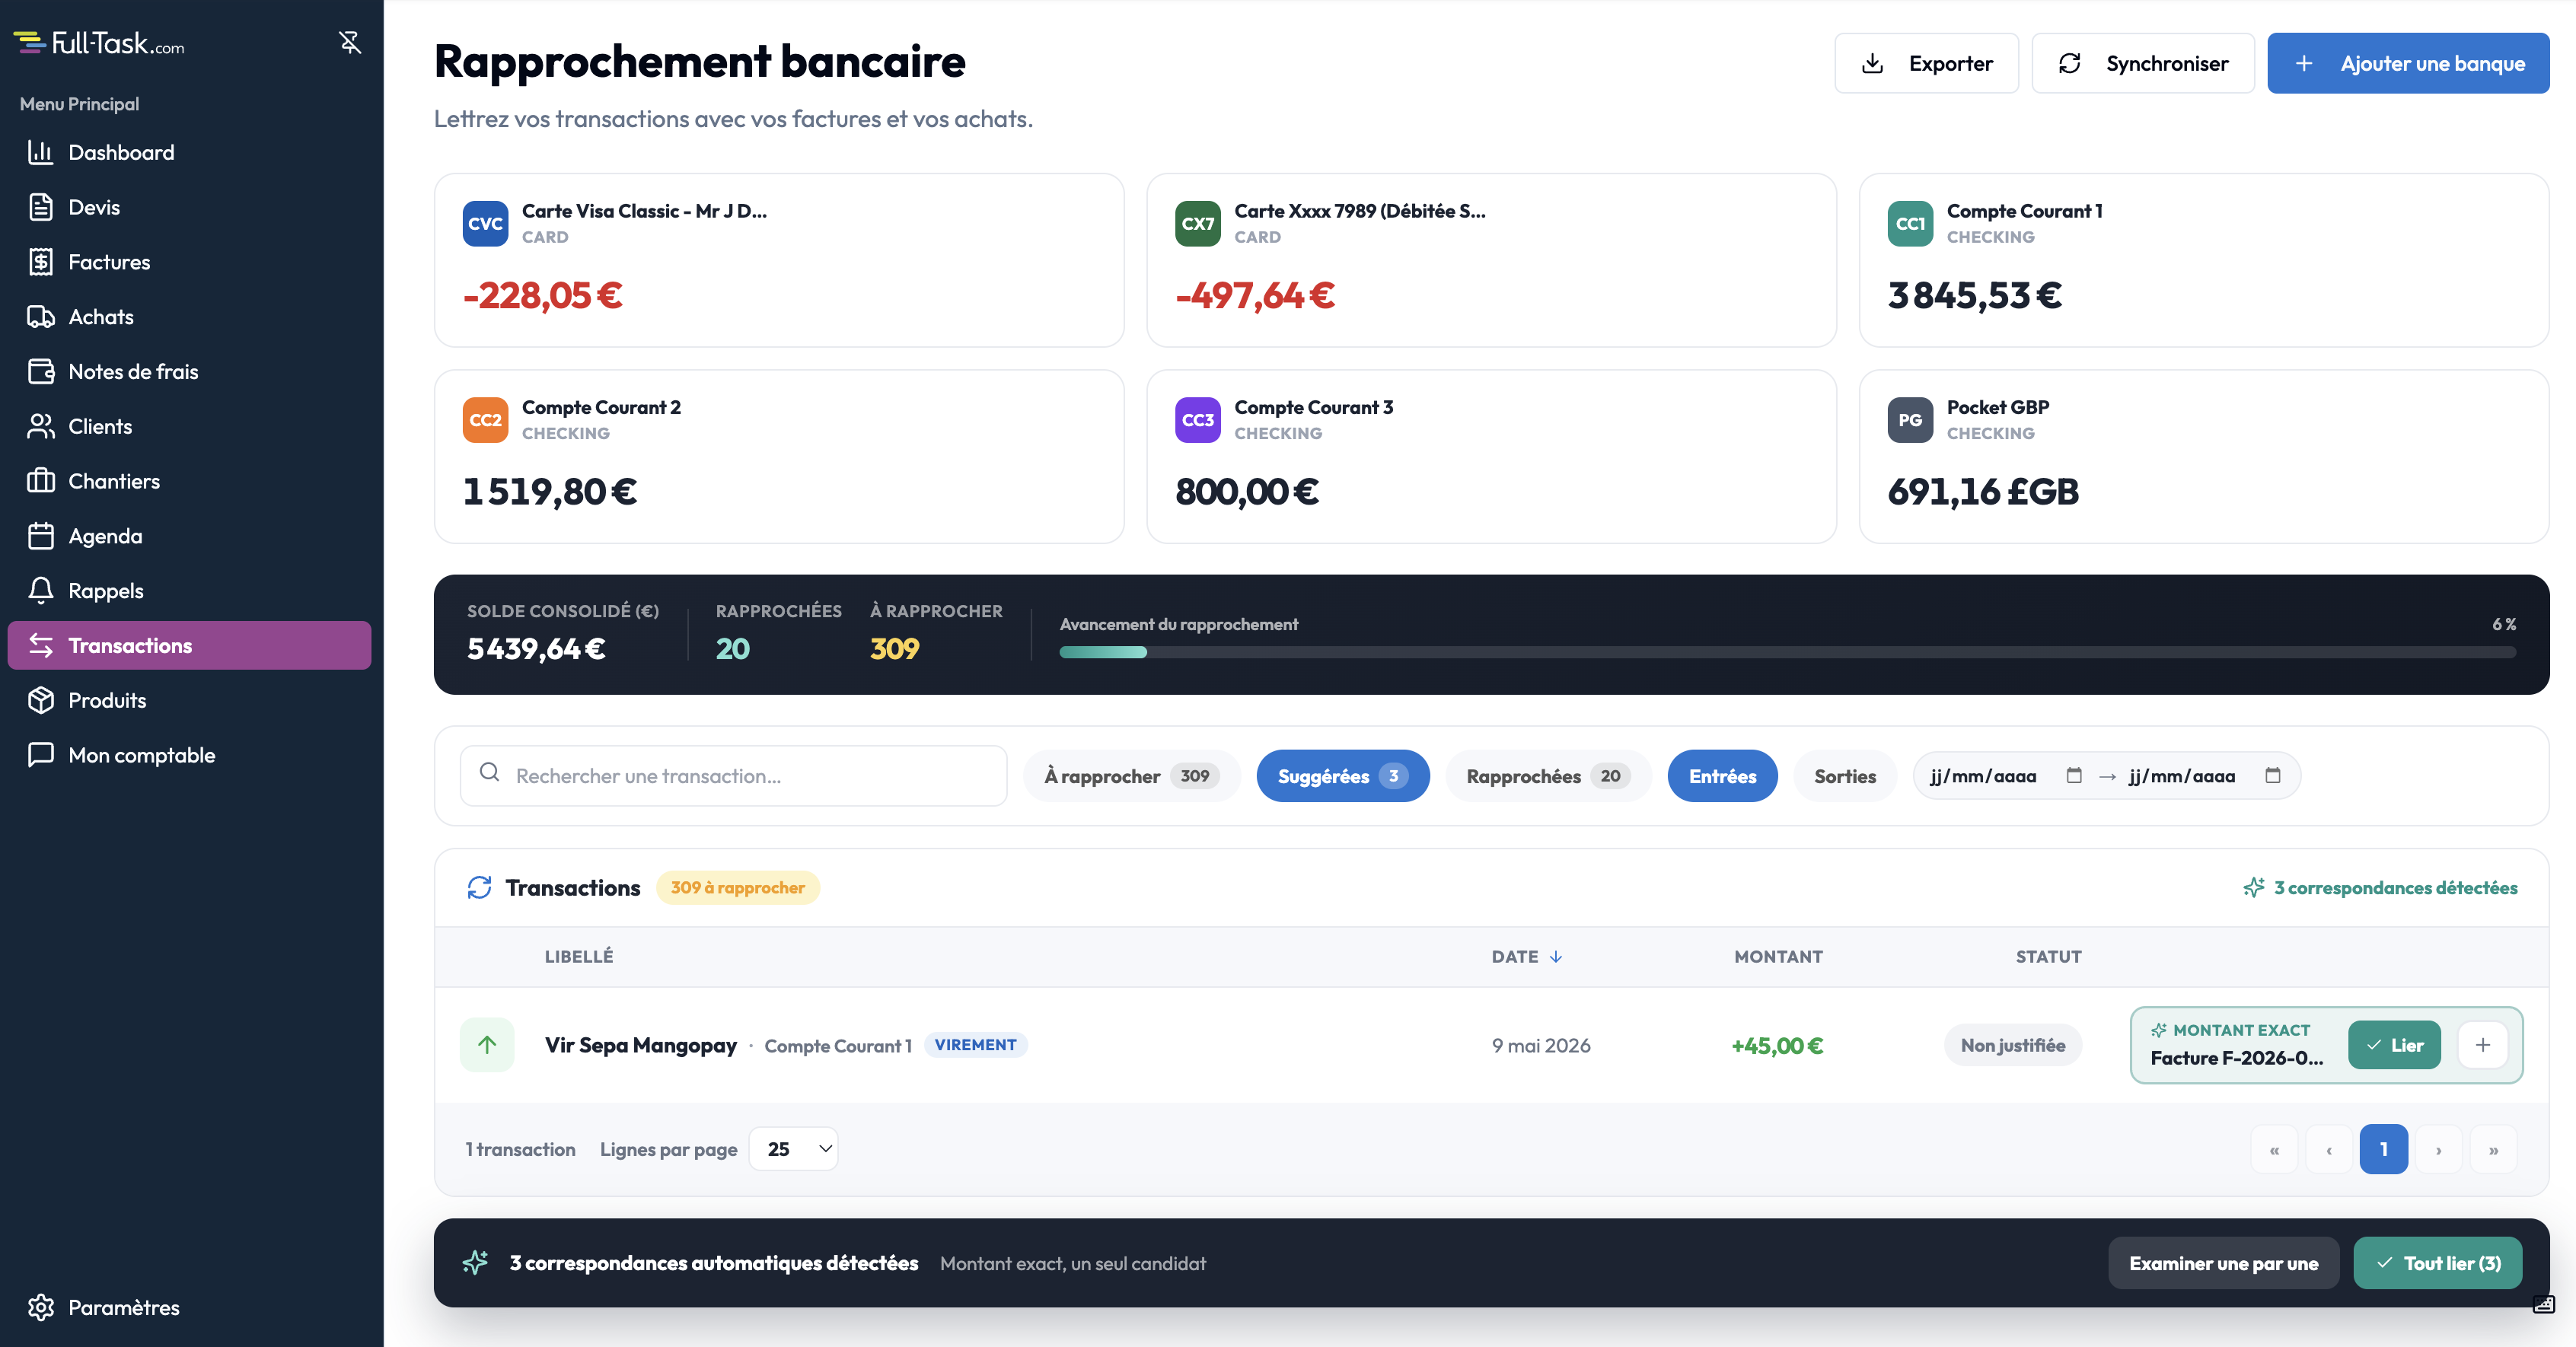
Task: Click the plus button beside Lier
Action: (x=2482, y=1045)
